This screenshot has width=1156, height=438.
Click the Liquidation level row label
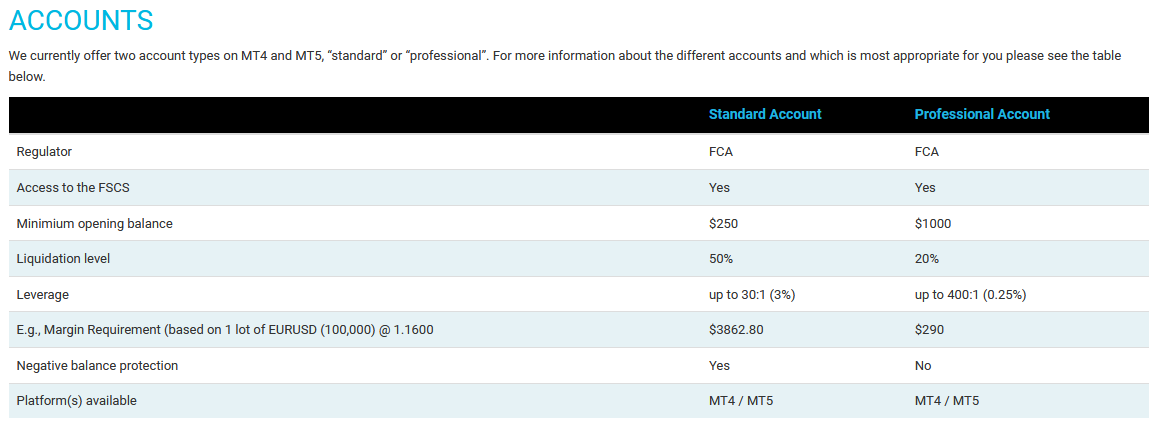tap(63, 259)
